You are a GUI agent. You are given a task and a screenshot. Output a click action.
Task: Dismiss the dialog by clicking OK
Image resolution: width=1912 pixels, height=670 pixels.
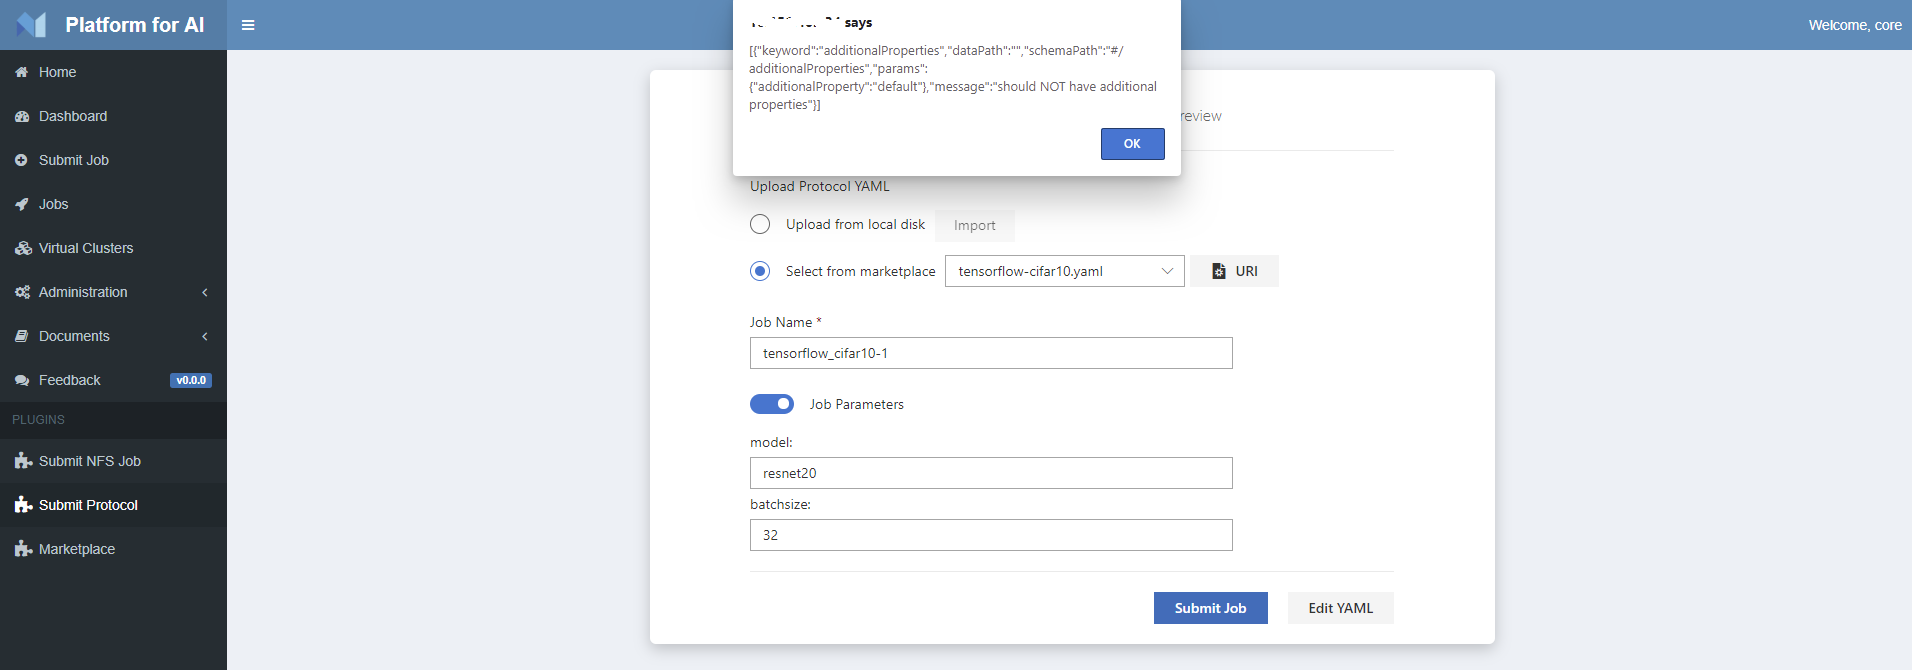coord(1132,143)
